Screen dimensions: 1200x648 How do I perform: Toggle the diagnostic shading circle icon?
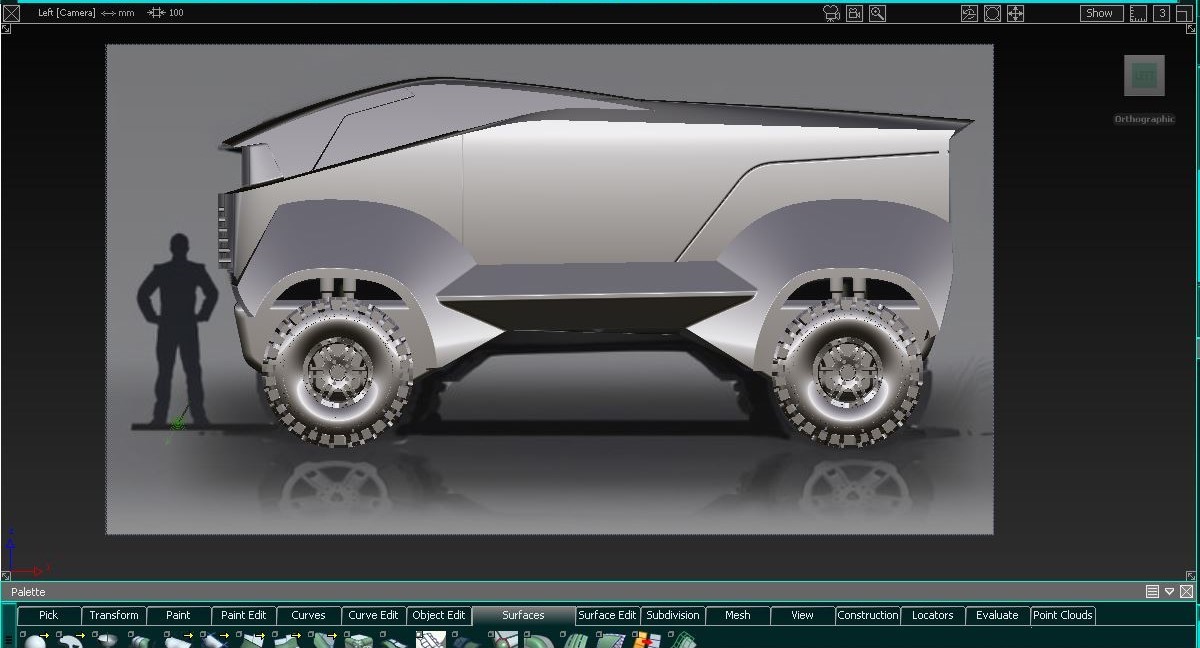tap(992, 13)
